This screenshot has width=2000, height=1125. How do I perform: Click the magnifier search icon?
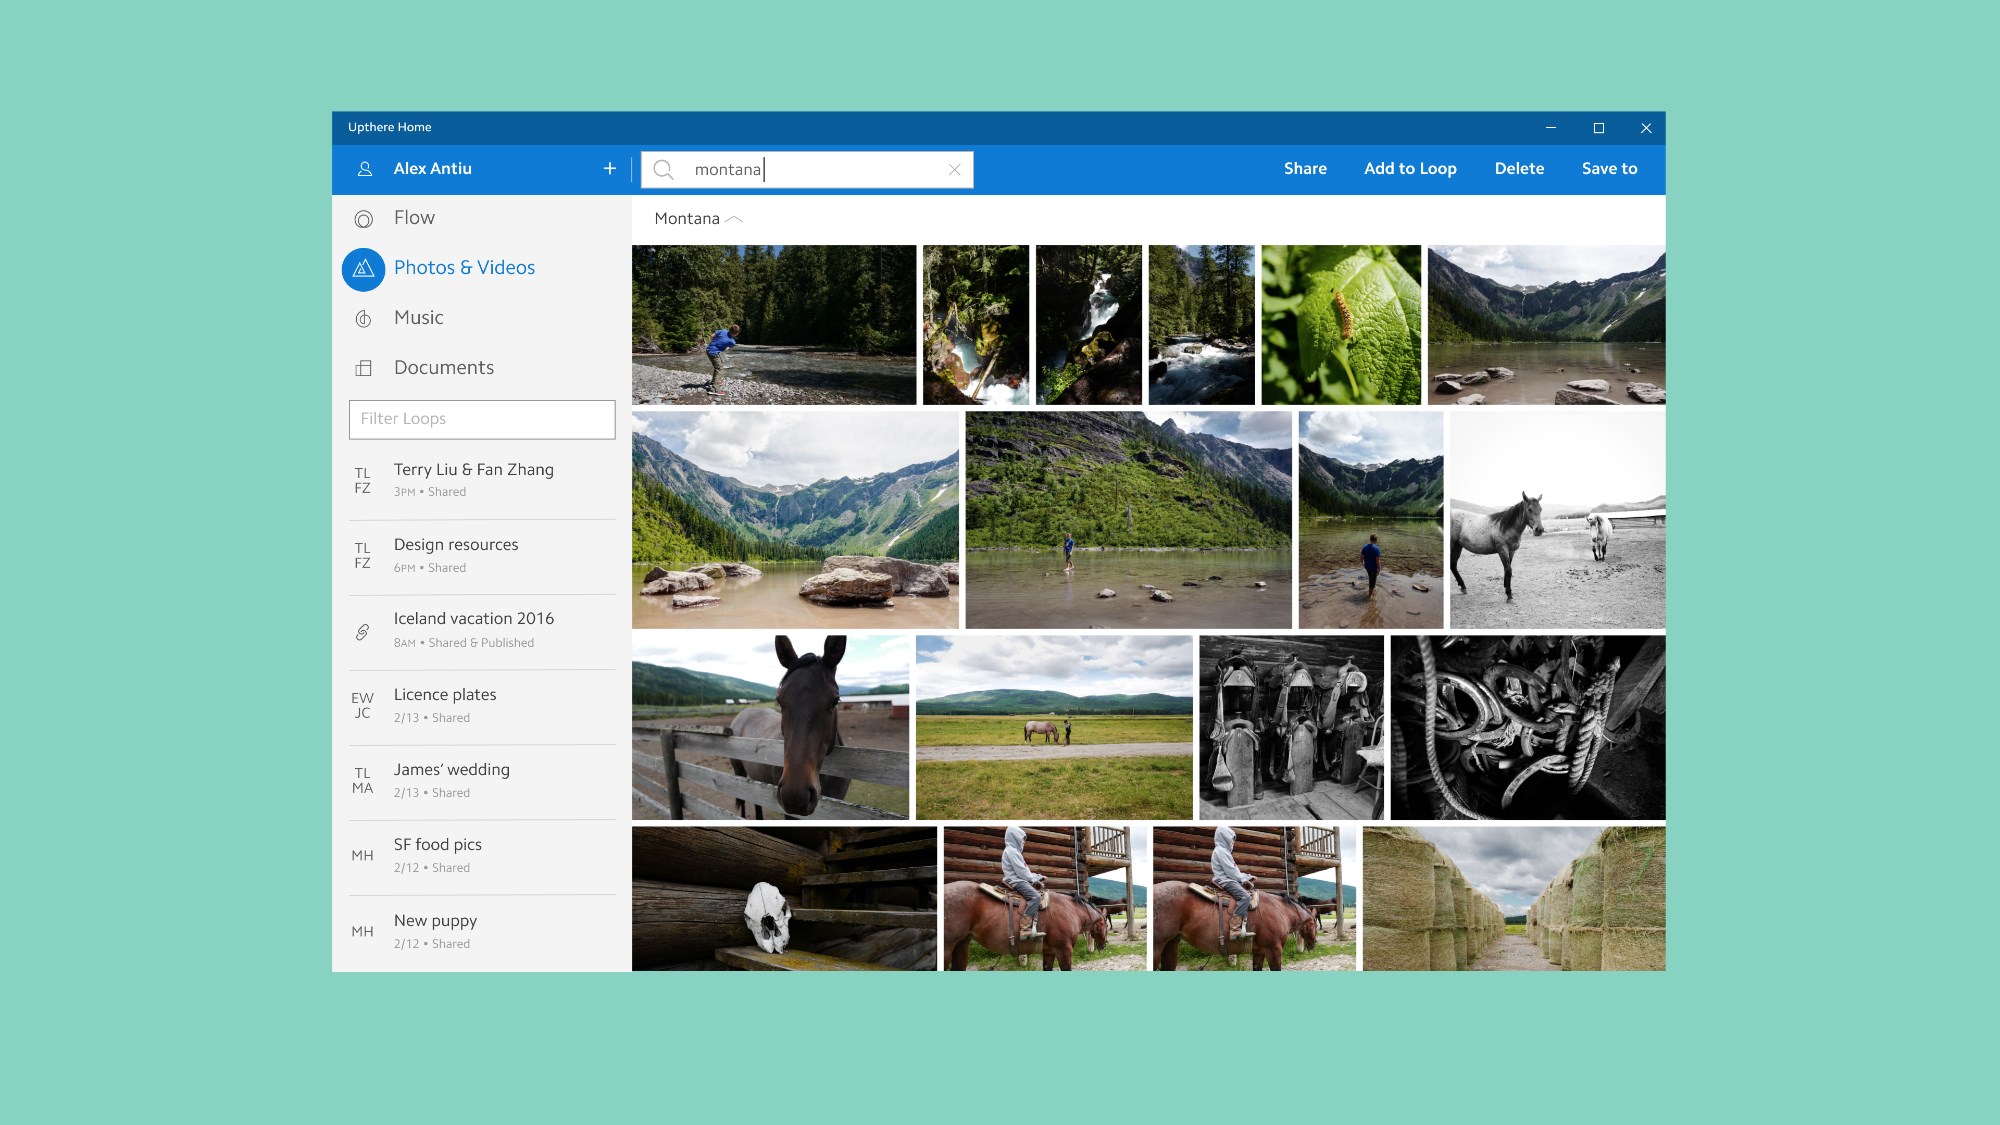[663, 170]
